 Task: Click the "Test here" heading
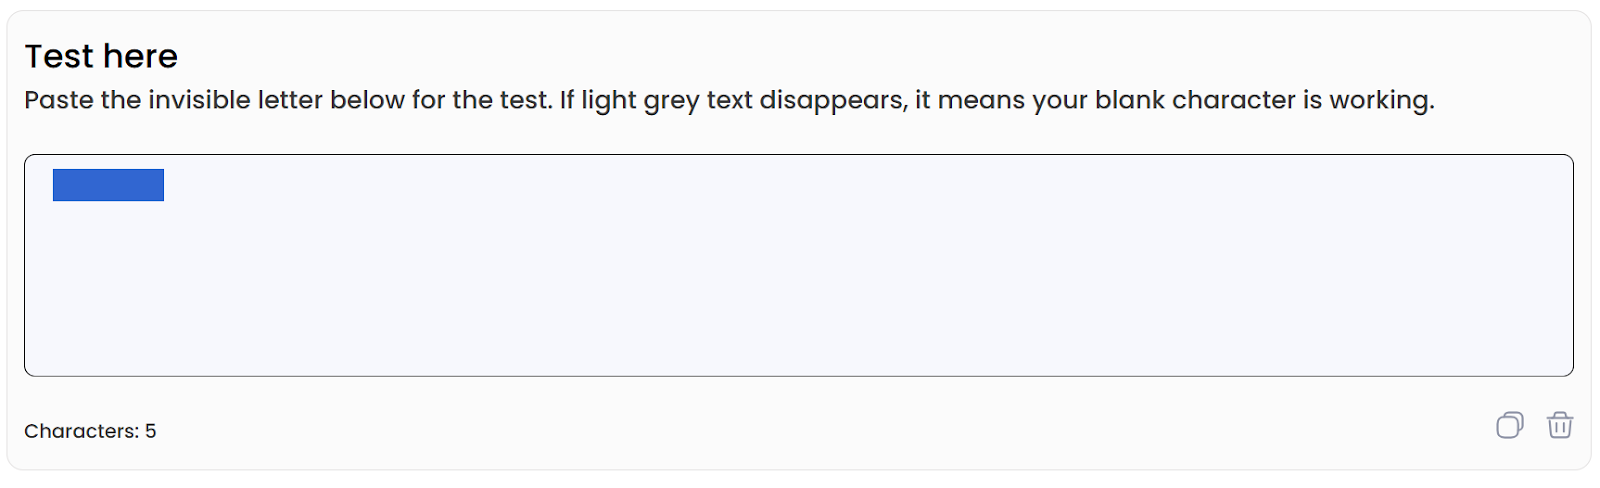(x=101, y=57)
